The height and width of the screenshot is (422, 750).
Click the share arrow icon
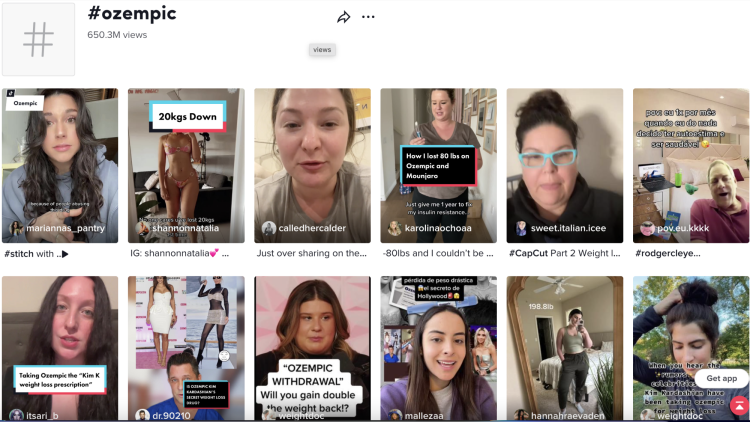[343, 17]
